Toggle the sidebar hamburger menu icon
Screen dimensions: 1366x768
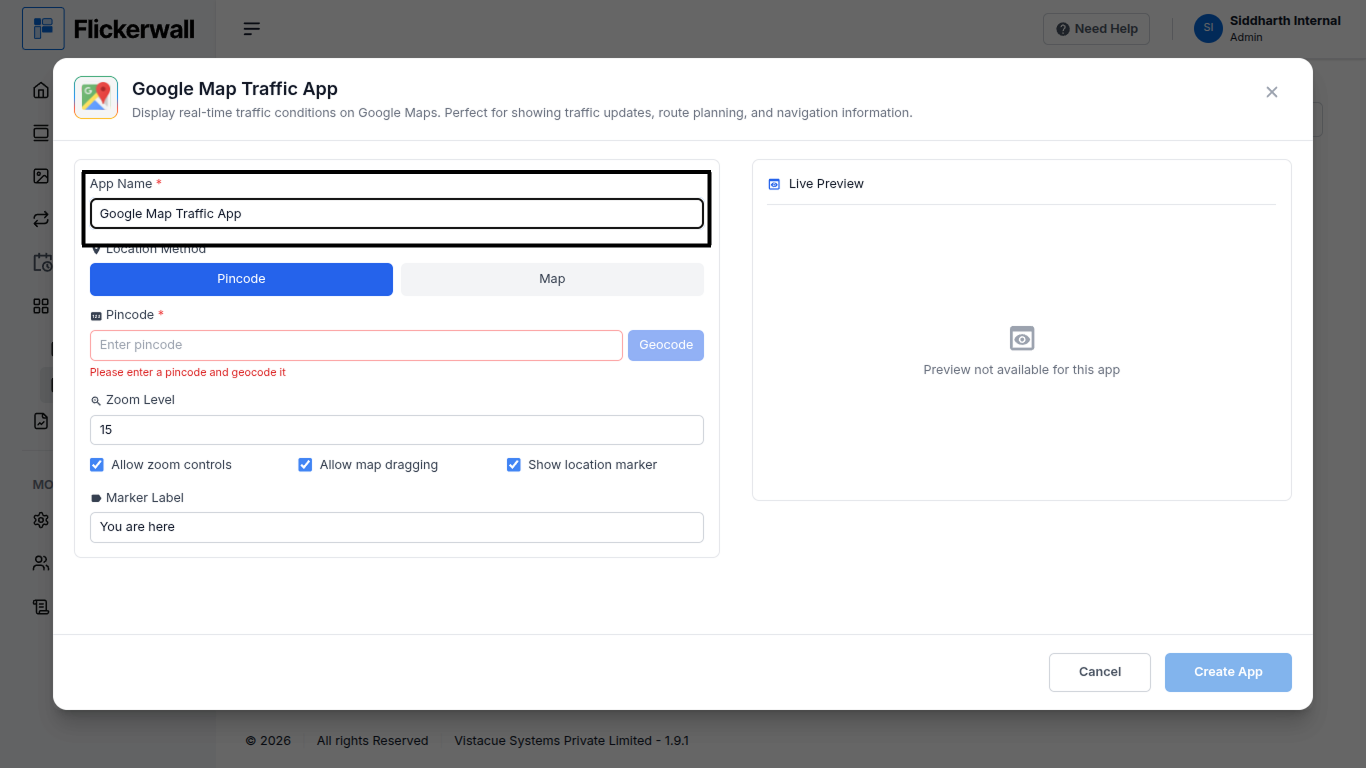(x=252, y=29)
